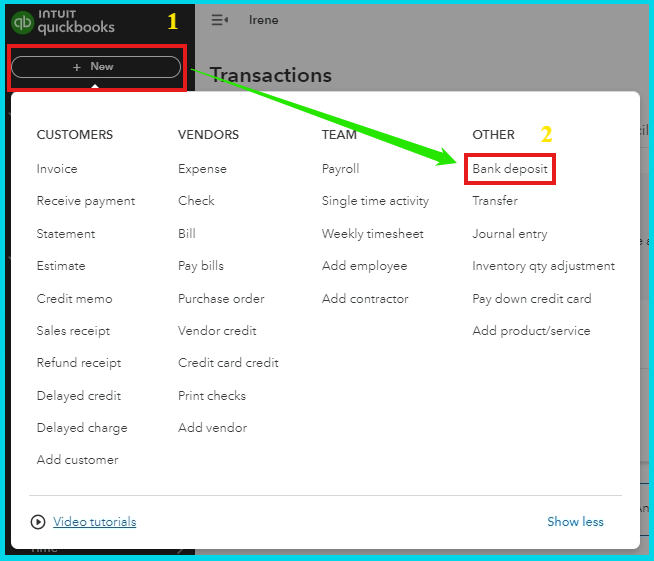Select Purchase order entry

(x=221, y=299)
